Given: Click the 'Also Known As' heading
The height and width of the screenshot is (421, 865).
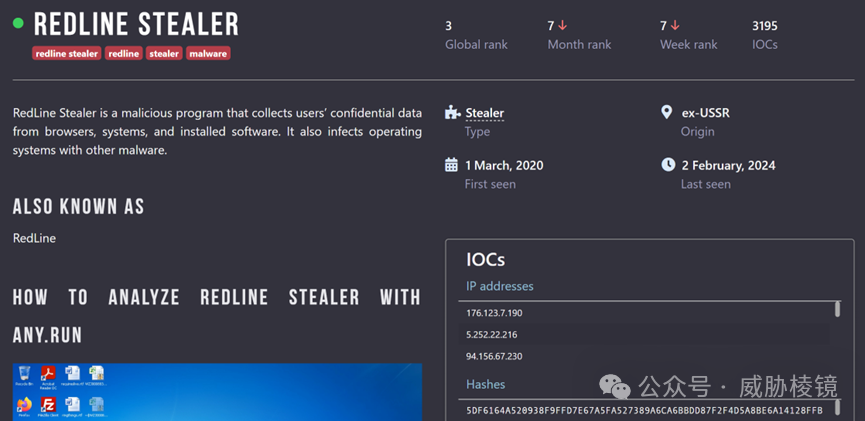Looking at the screenshot, I should (x=78, y=206).
